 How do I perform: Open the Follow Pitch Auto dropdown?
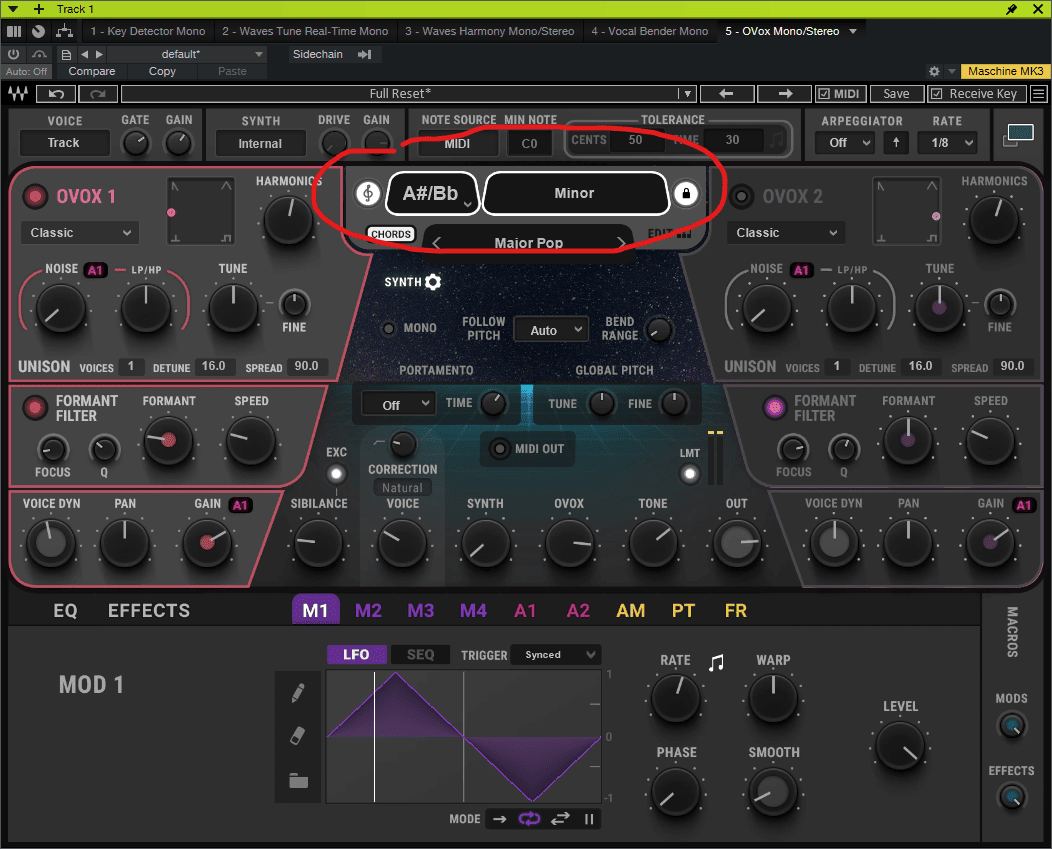tap(551, 330)
